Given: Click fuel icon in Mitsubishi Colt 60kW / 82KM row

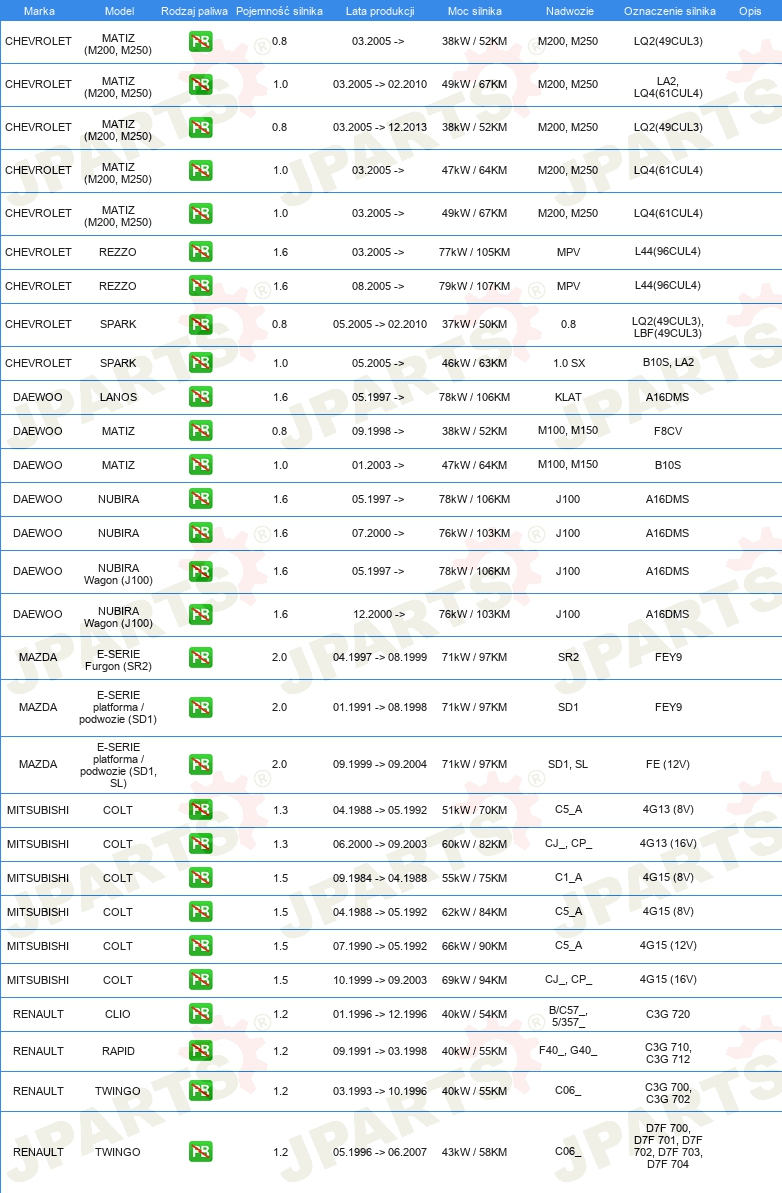Looking at the screenshot, I should pos(201,844).
